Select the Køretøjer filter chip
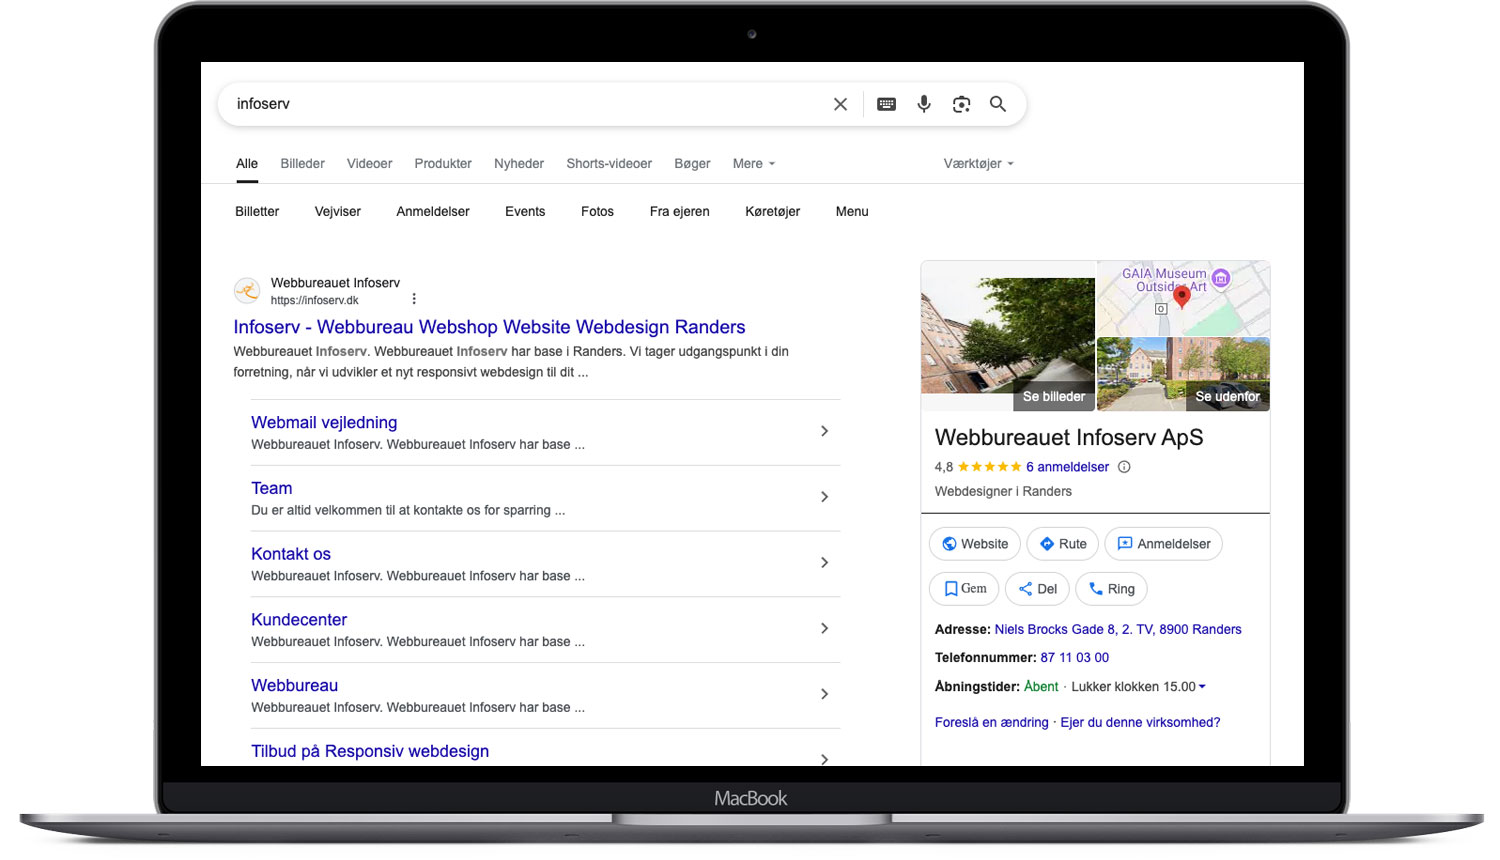Image resolution: width=1500 pixels, height=860 pixels. pyautogui.click(x=772, y=212)
